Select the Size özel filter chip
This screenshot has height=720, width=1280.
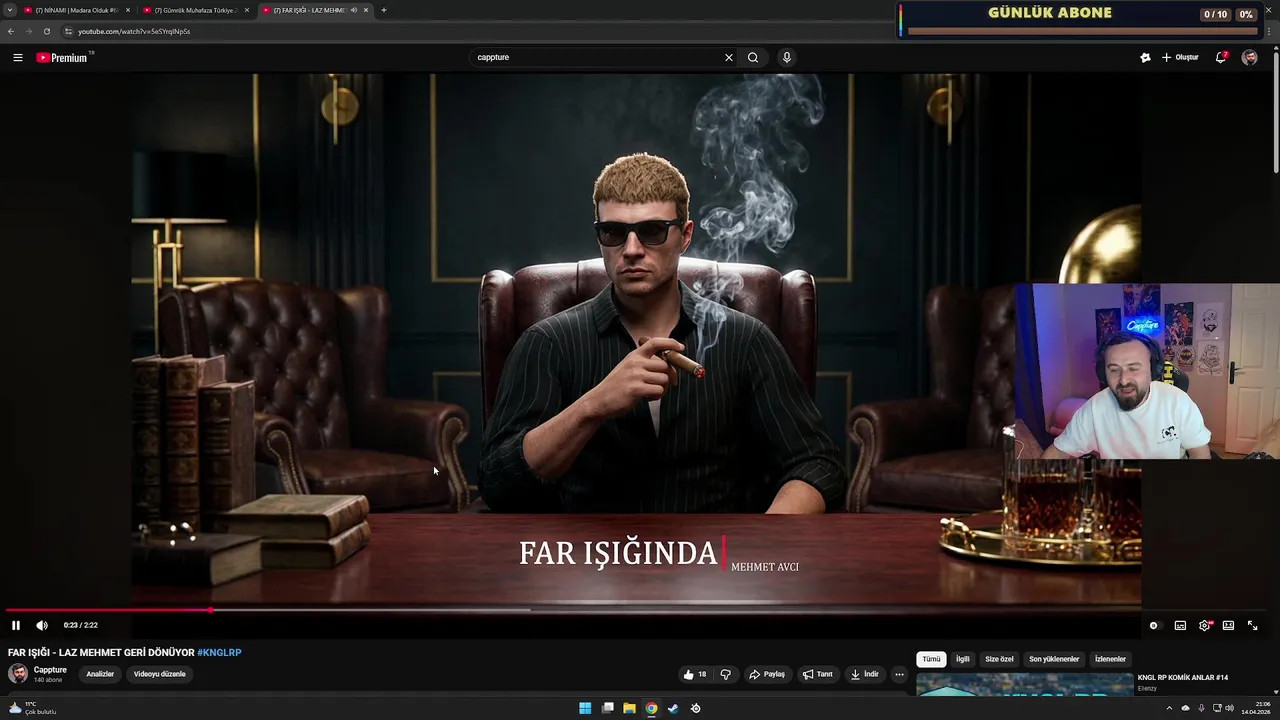coord(999,659)
